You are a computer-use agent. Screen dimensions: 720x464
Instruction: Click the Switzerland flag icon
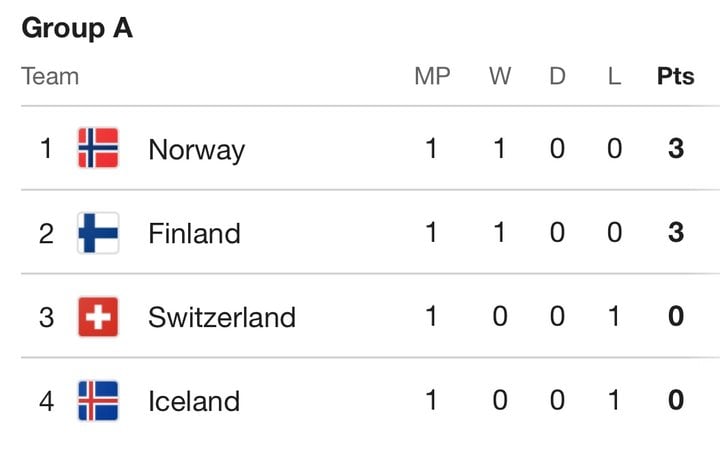pos(98,317)
